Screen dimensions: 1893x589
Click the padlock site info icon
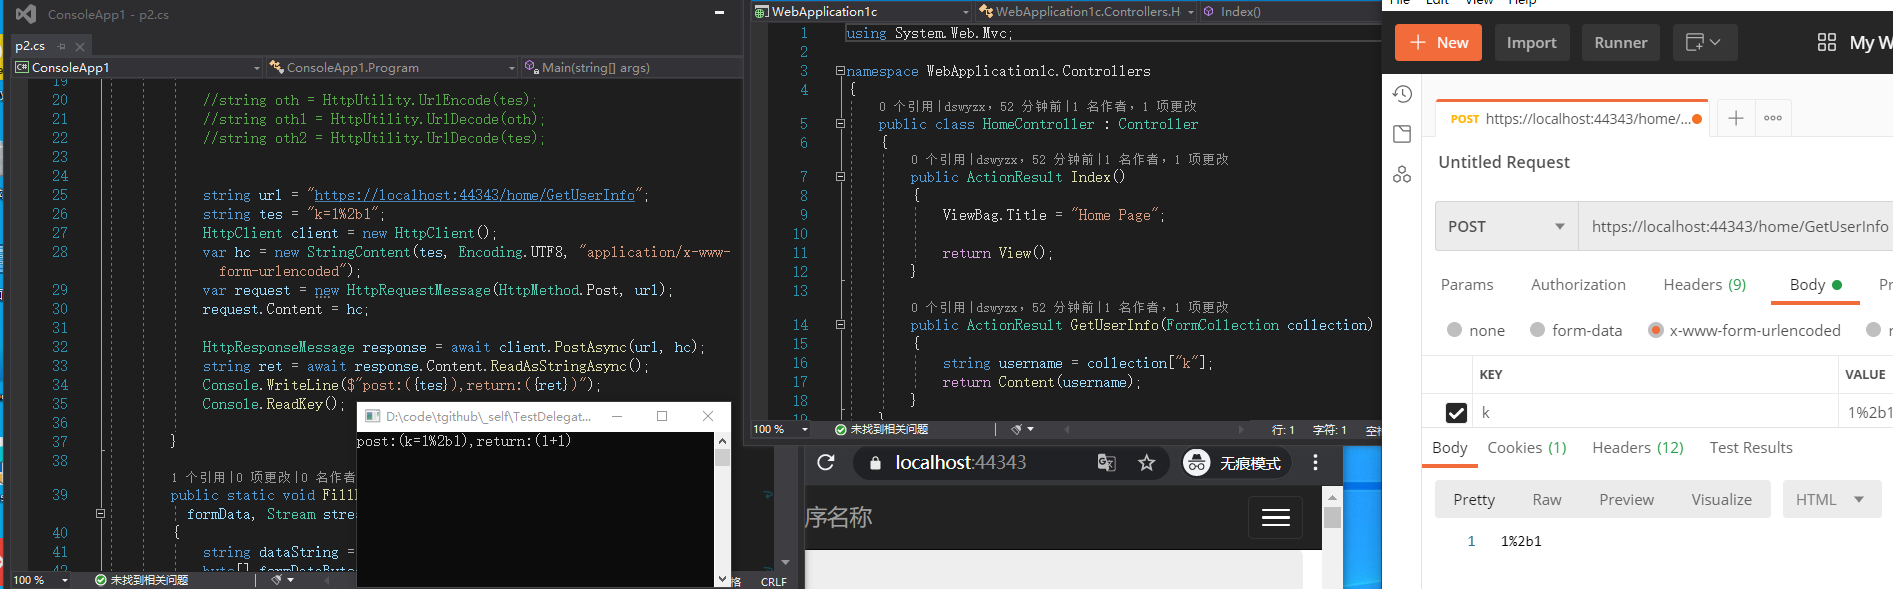pyautogui.click(x=875, y=462)
